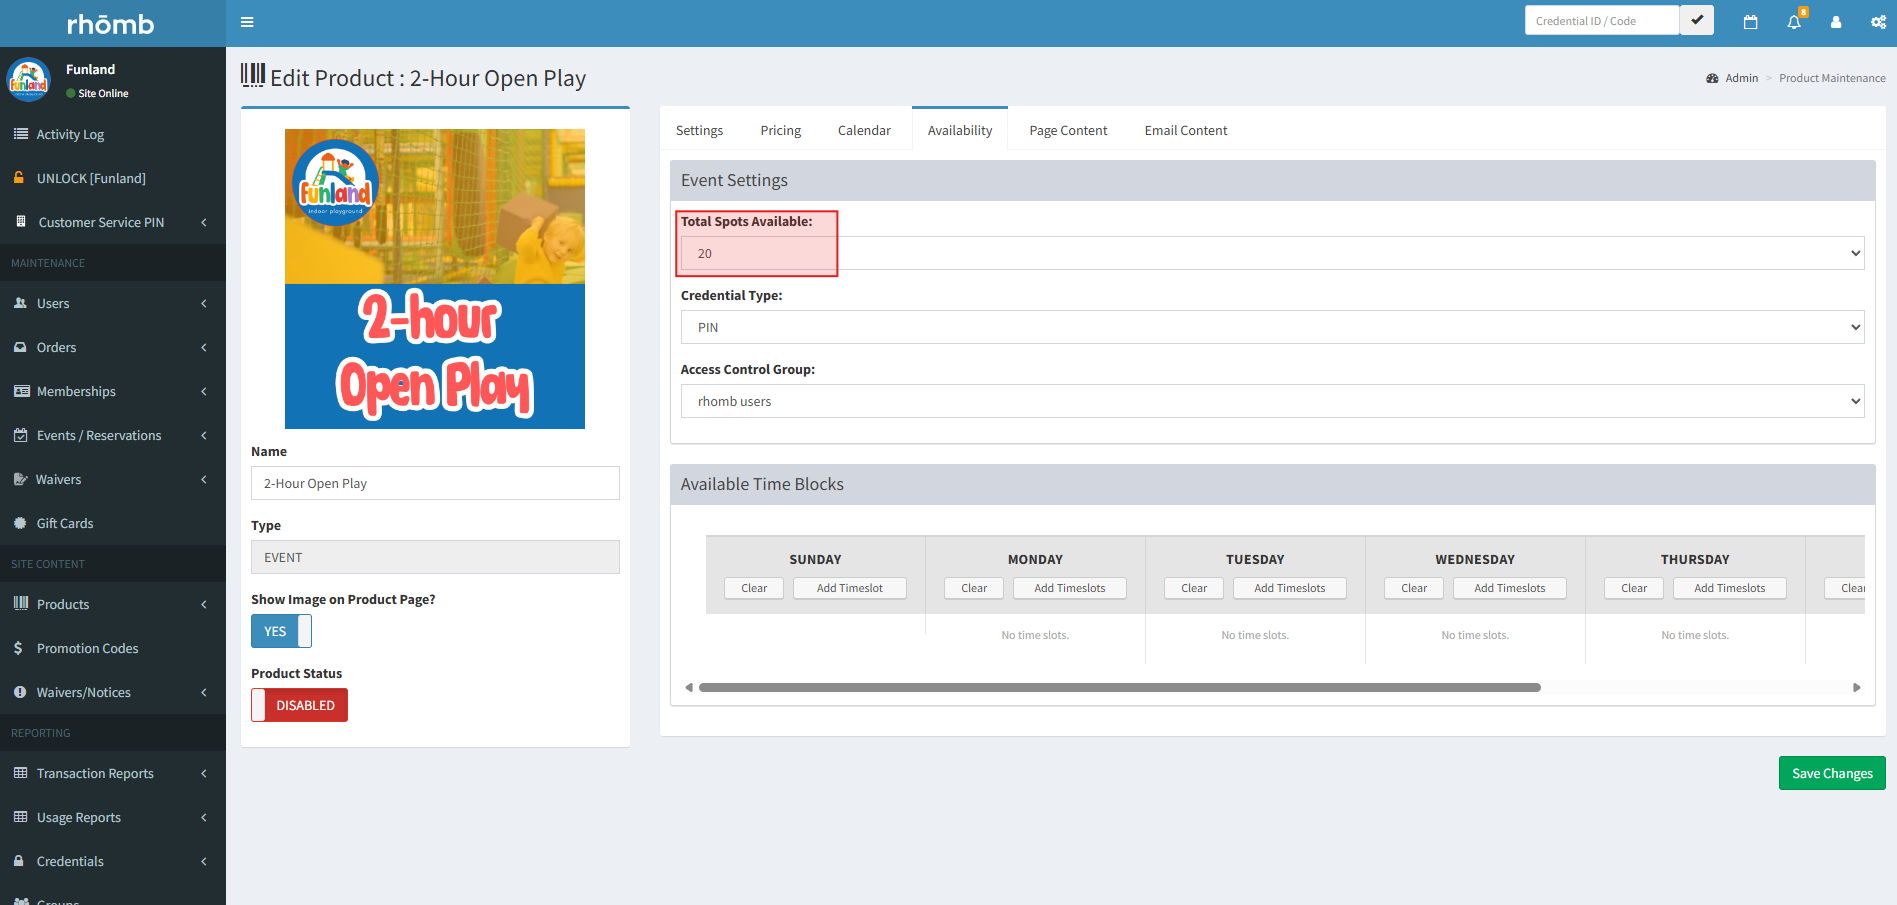1897x905 pixels.
Task: Click the hamburger menu icon
Action: coord(247,22)
